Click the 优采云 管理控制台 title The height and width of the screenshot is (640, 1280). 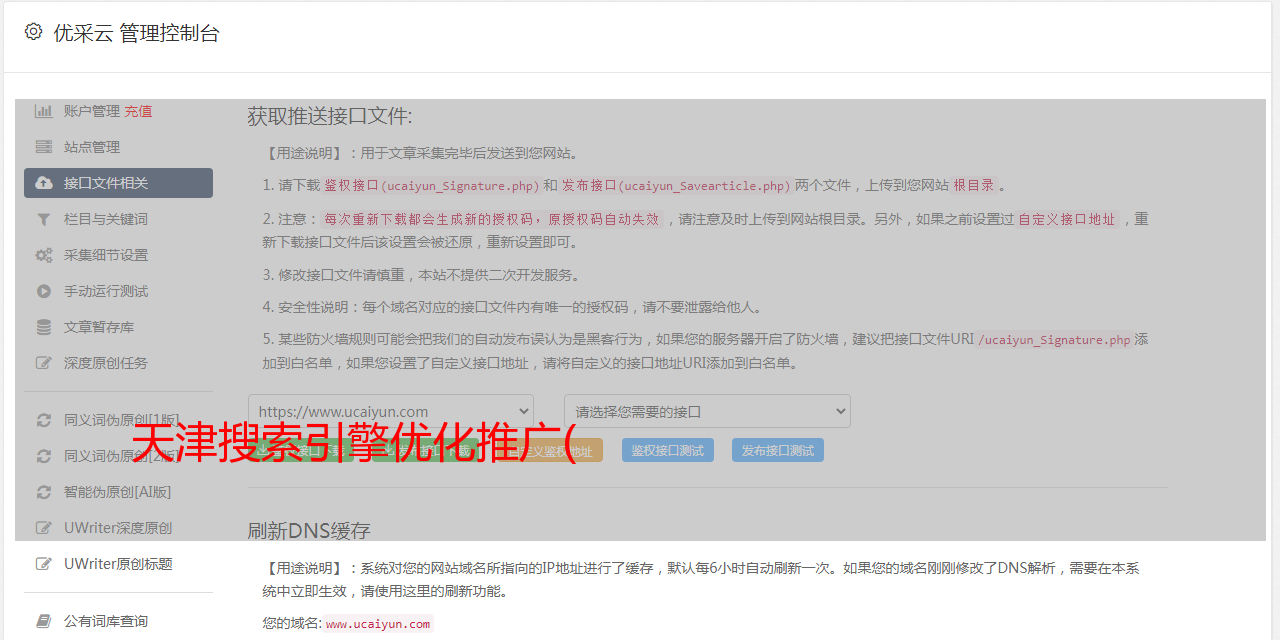(136, 33)
